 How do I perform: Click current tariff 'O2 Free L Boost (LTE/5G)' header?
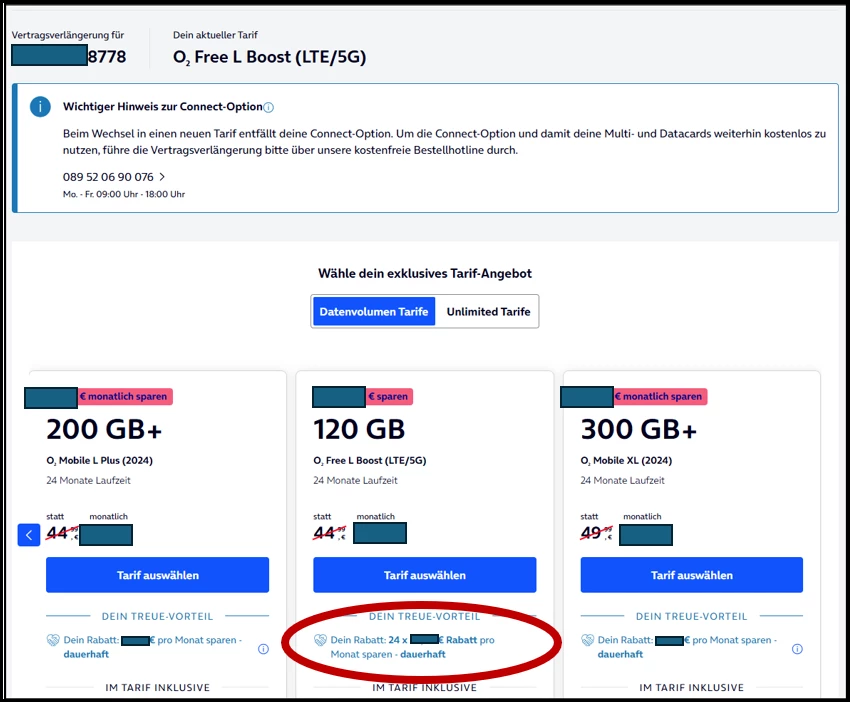tap(269, 57)
